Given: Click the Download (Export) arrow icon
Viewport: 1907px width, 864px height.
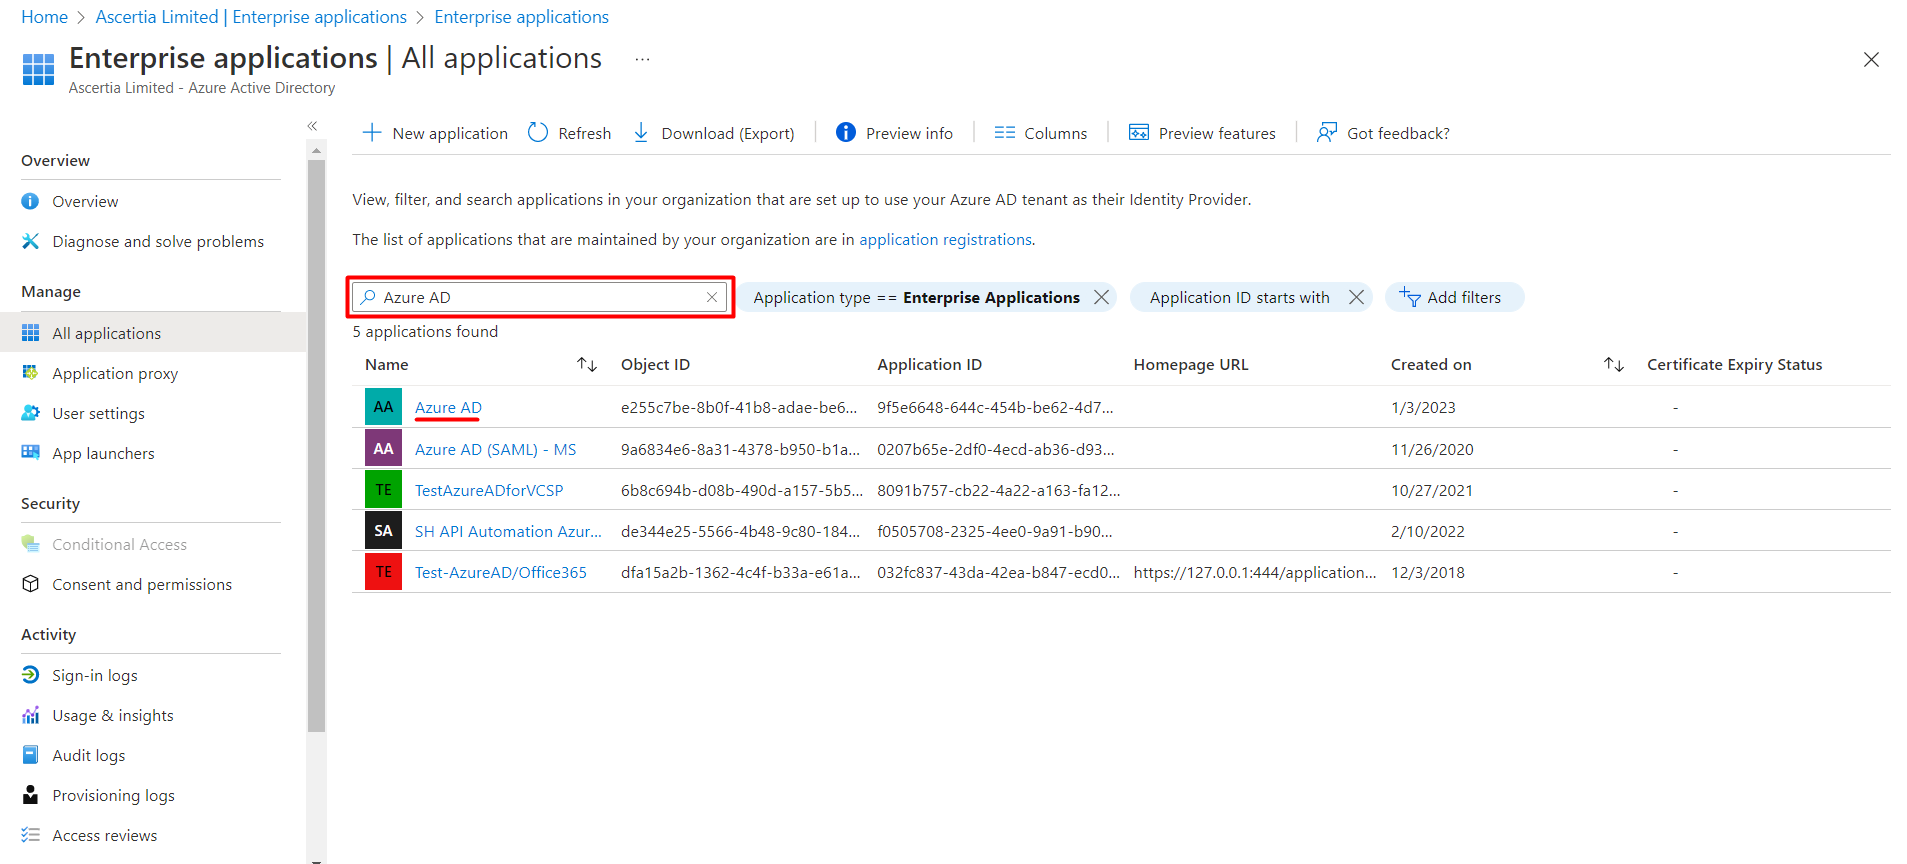Looking at the screenshot, I should (x=641, y=132).
